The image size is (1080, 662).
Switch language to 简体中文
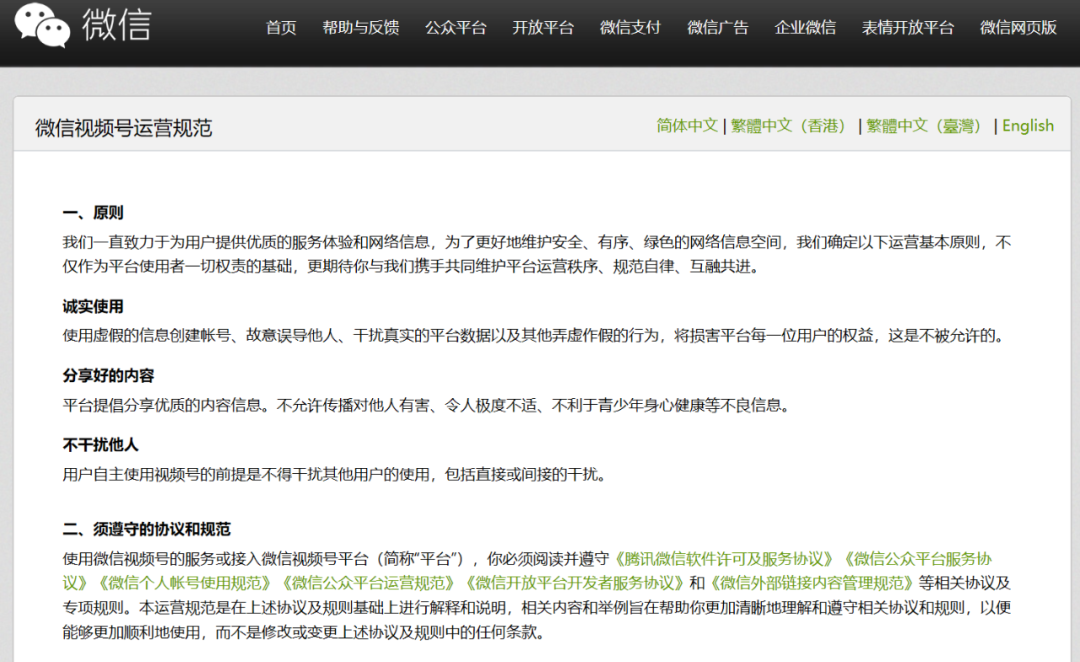point(687,125)
